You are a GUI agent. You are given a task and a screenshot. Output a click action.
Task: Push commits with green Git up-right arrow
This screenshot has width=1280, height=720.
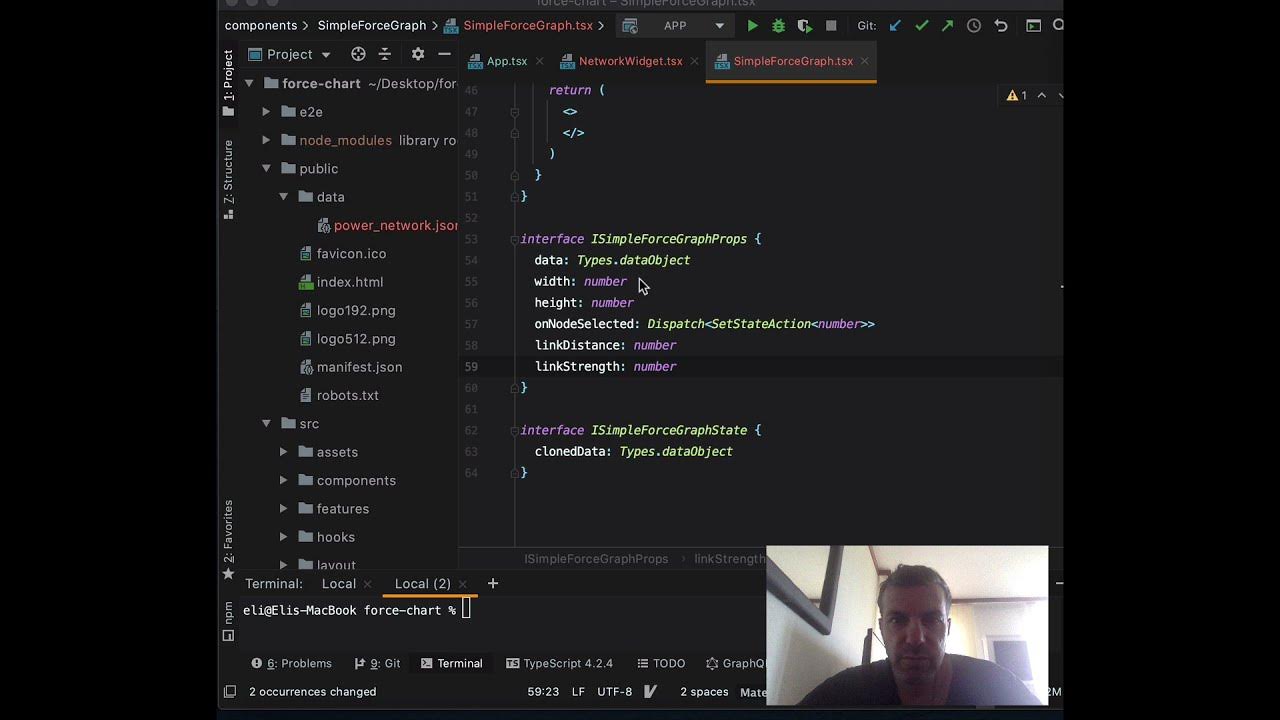[x=948, y=26]
